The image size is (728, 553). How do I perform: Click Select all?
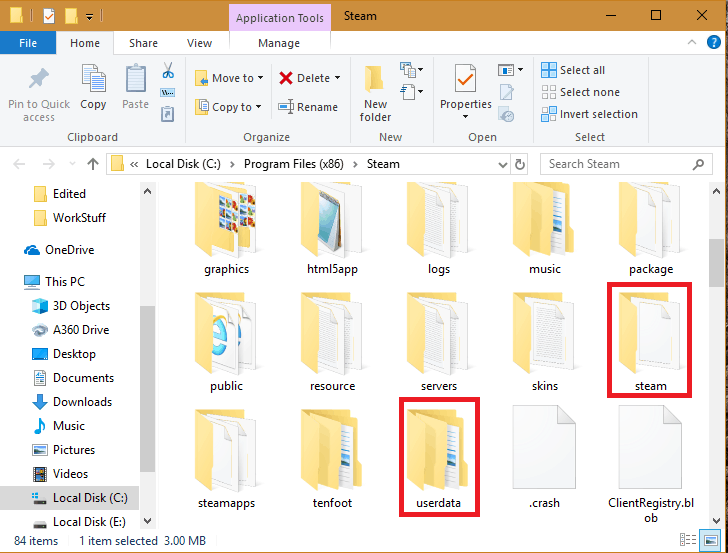[x=573, y=70]
